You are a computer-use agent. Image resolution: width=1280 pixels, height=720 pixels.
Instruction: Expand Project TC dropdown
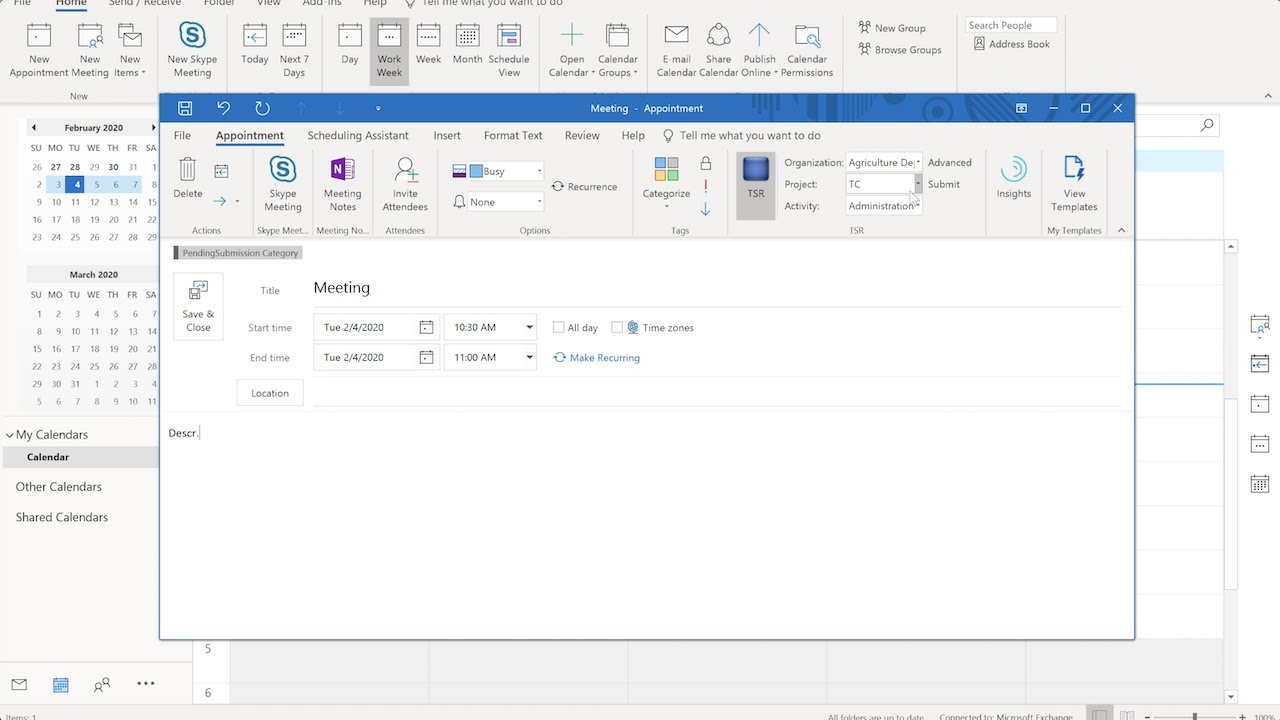point(918,184)
